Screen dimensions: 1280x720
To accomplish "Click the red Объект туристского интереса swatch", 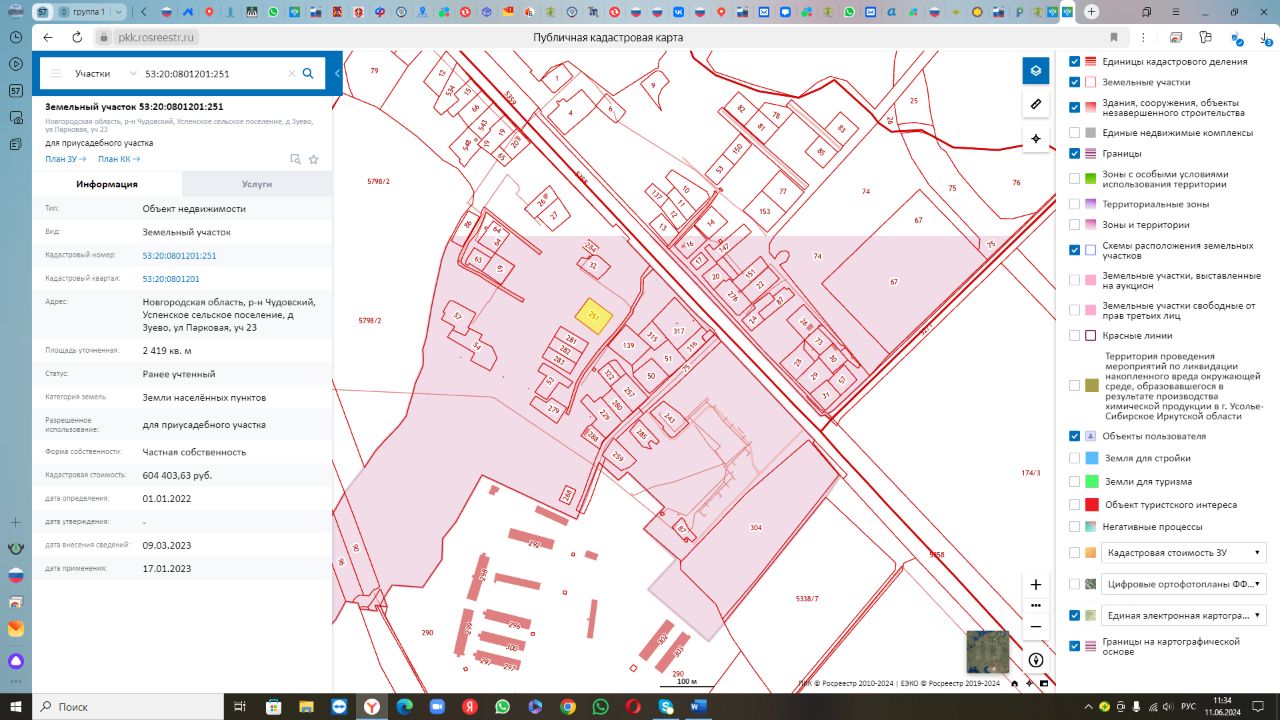I will pyautogui.click(x=1091, y=505).
